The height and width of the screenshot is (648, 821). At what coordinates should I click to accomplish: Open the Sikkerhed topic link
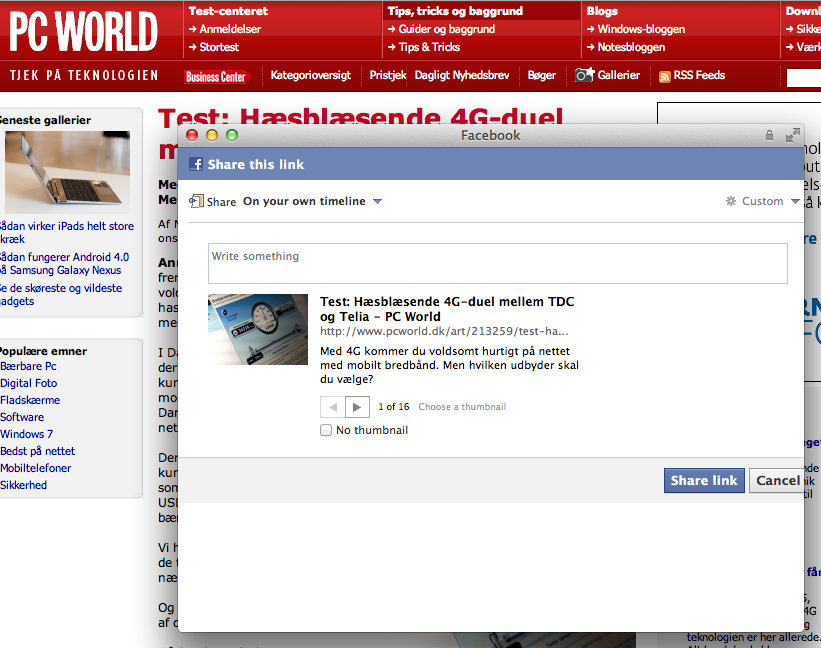click(24, 485)
